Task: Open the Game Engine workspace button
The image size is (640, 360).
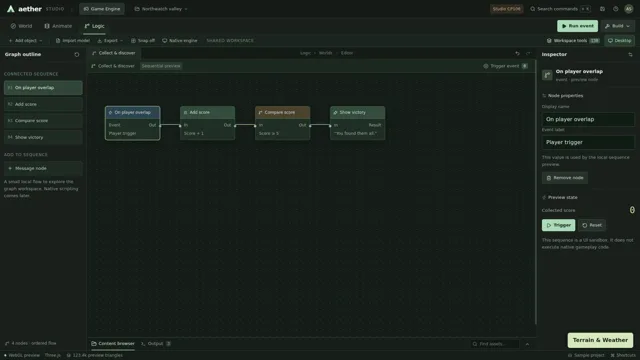Action: [x=102, y=9]
